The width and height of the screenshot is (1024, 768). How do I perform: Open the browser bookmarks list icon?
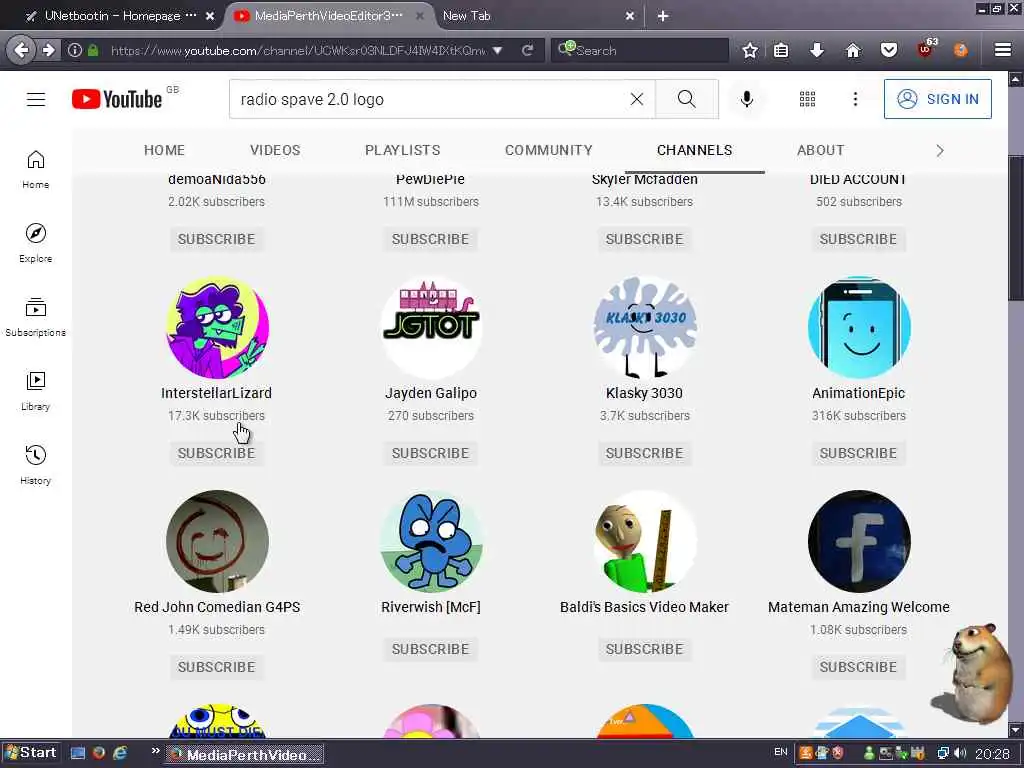781,50
